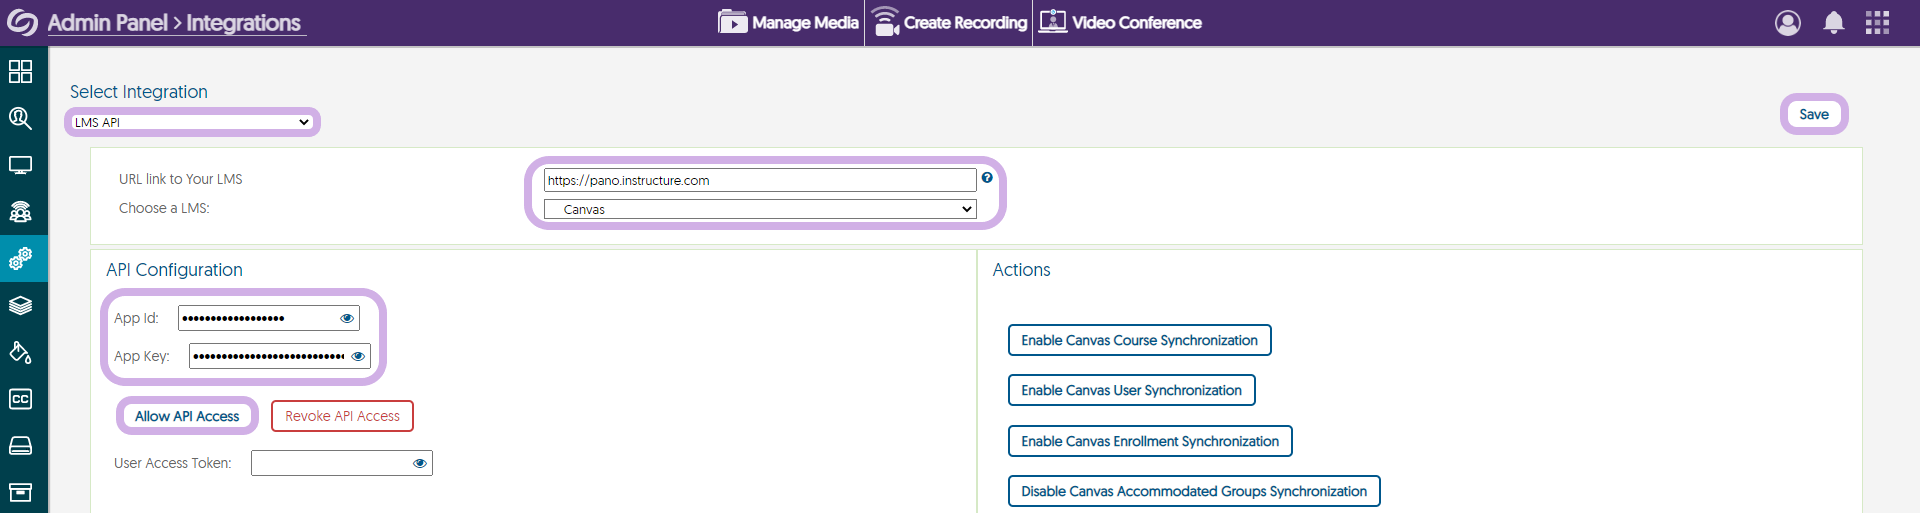Viewport: 1920px width, 513px height.
Task: Click the help icon beside LMS URL
Action: point(987,178)
